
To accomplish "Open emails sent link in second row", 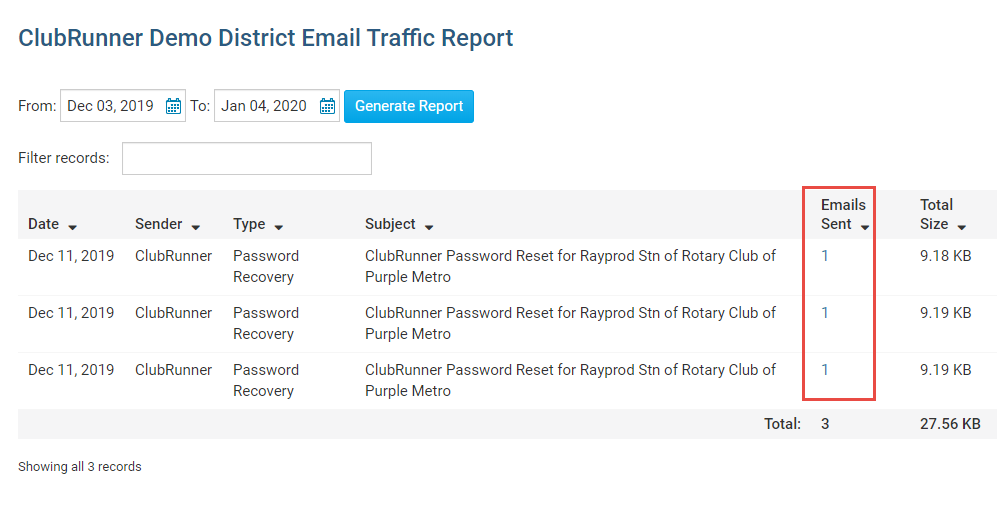I will [x=825, y=313].
